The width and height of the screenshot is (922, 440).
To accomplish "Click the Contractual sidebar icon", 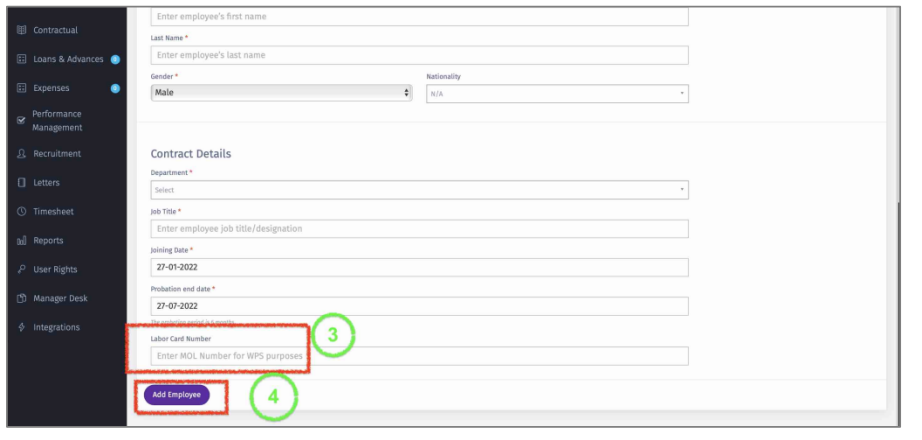I will pyautogui.click(x=22, y=30).
